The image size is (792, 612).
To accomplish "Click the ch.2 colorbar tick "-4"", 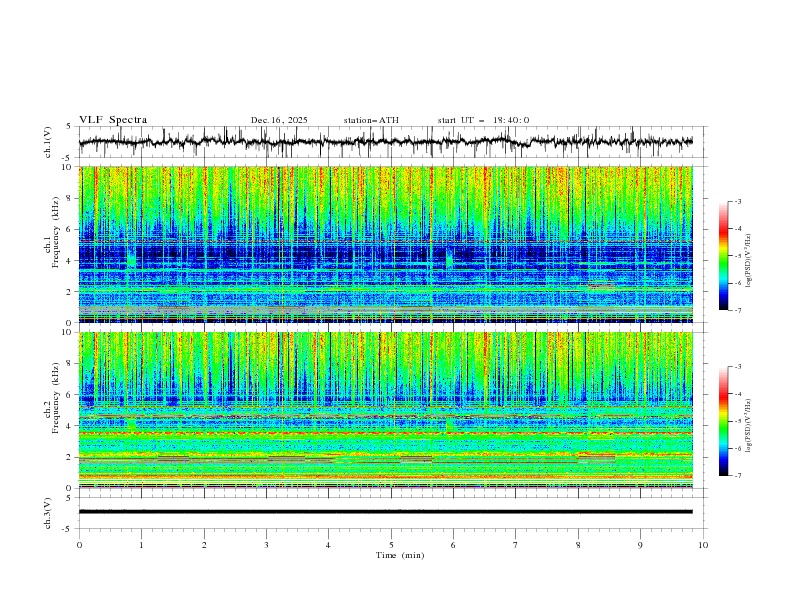I will (x=737, y=394).
